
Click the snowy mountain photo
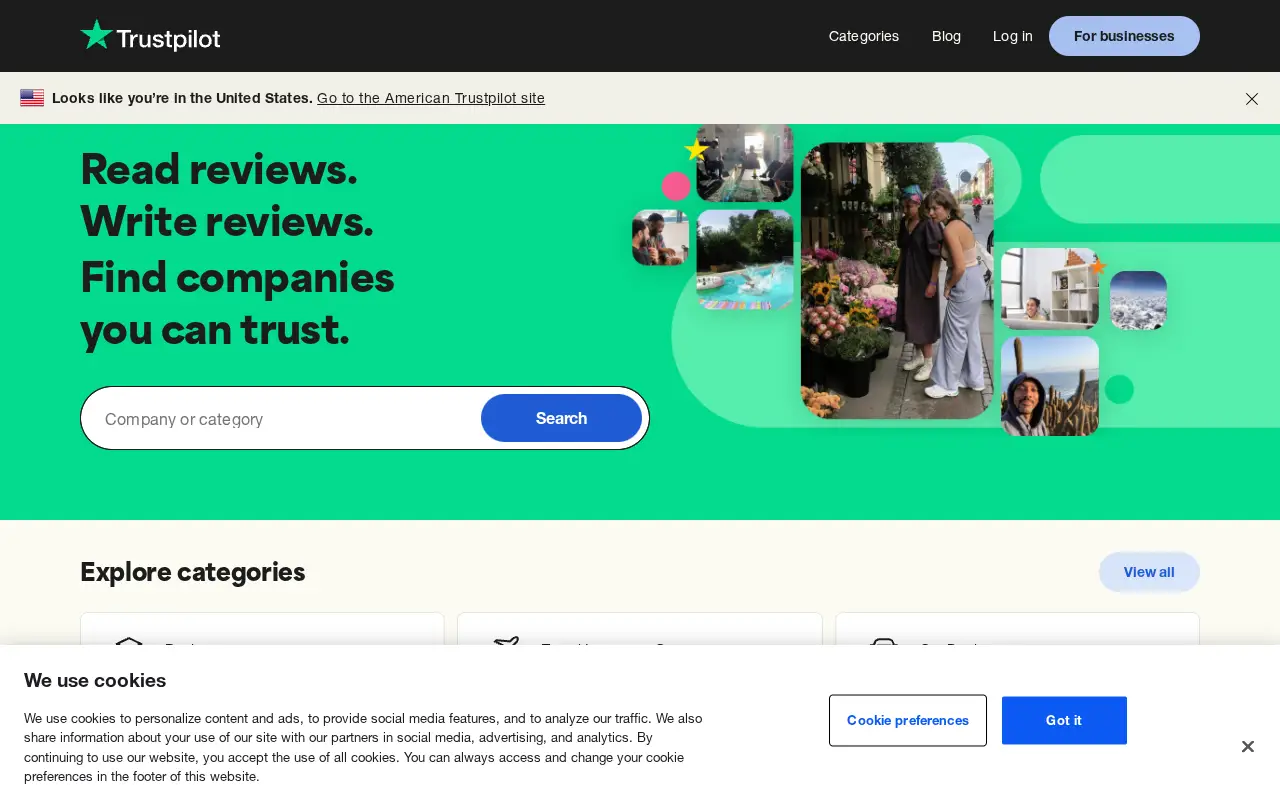1138,300
